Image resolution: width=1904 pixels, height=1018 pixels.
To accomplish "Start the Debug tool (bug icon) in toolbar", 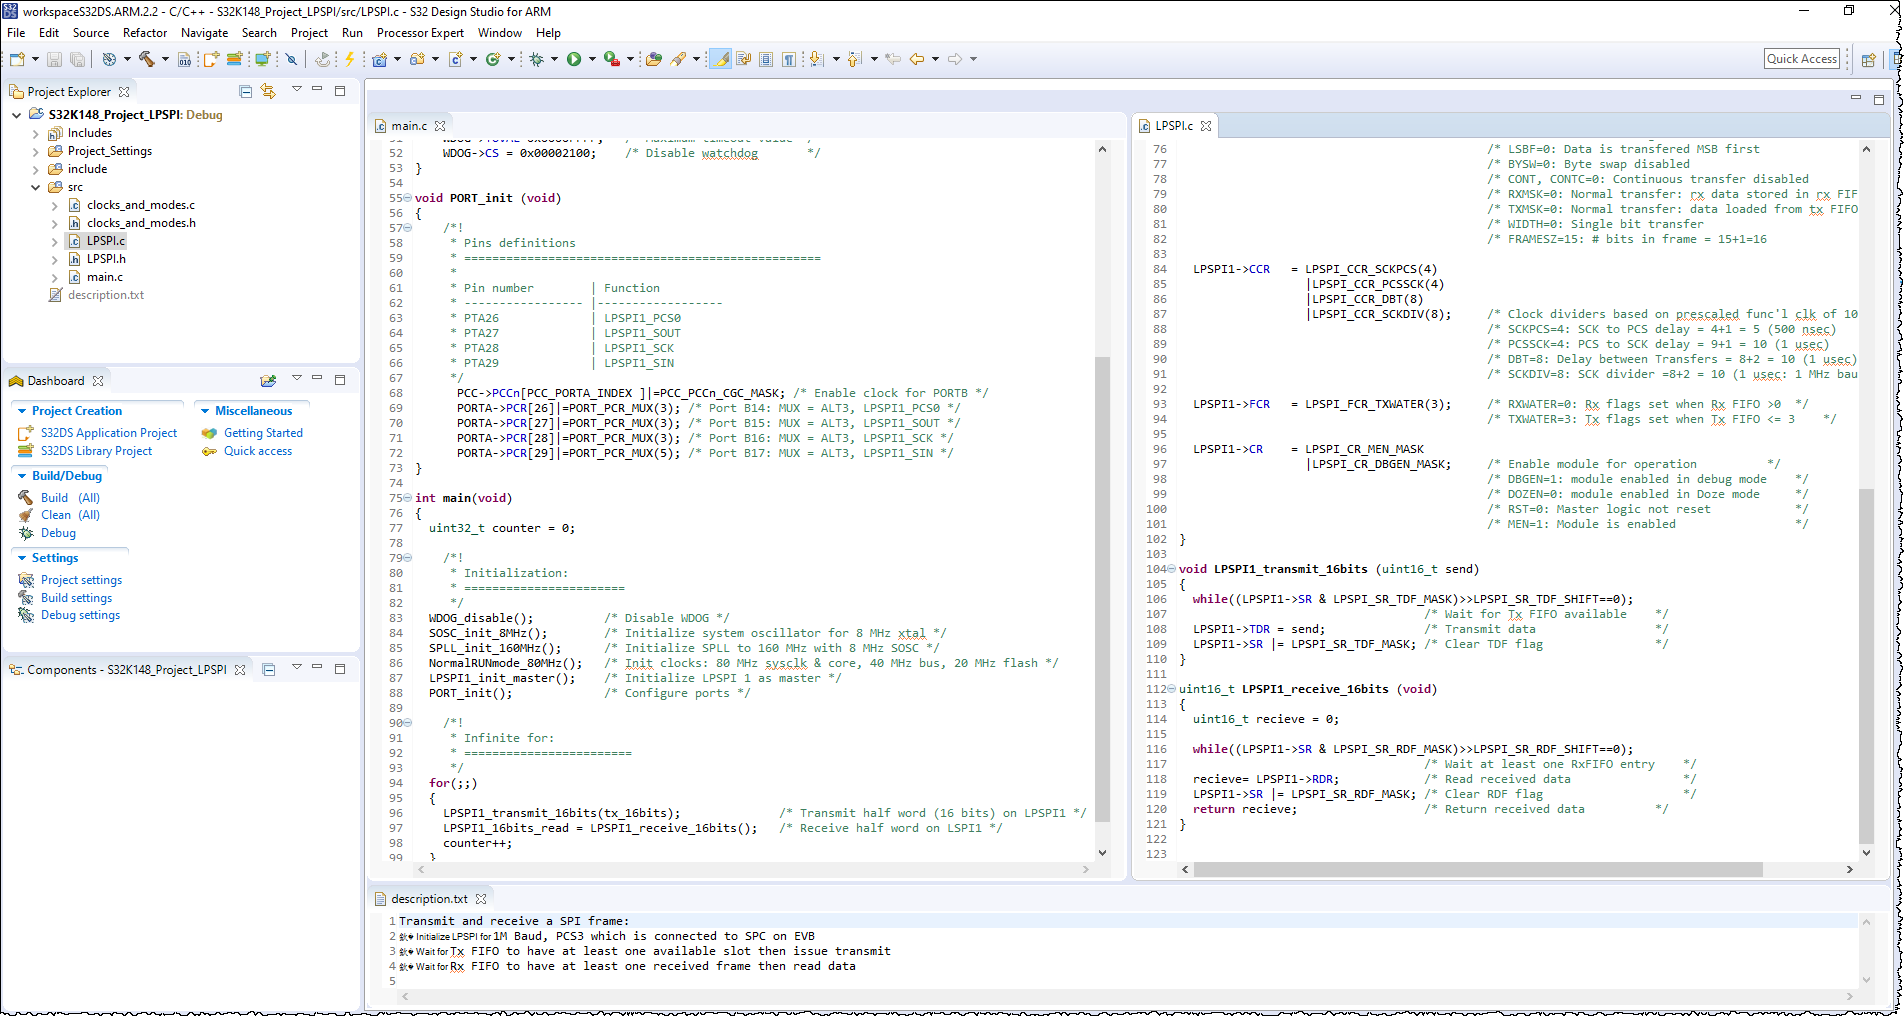I will point(536,58).
